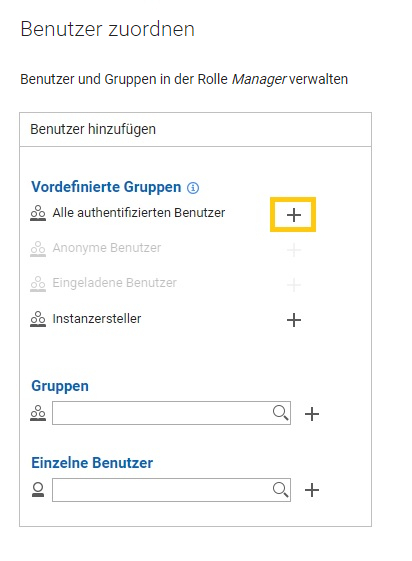Click magnifier icon in Einzelne Benutzer box
Viewport: 412px width, 561px height.
coord(280,489)
